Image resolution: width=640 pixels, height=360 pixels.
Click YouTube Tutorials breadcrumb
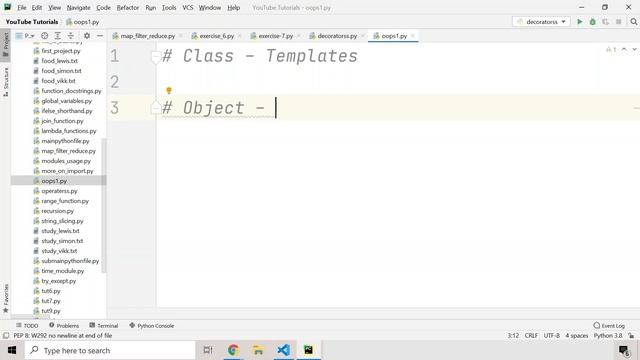coord(32,22)
